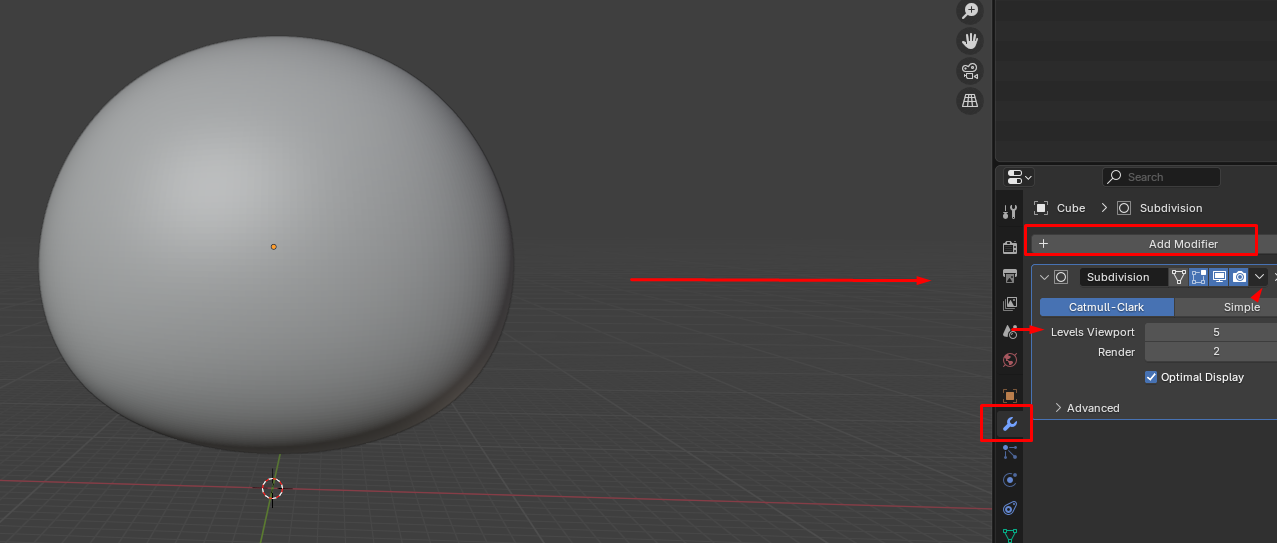Click the Subdivision breadcrumb label
1277x543 pixels.
[x=1171, y=208]
